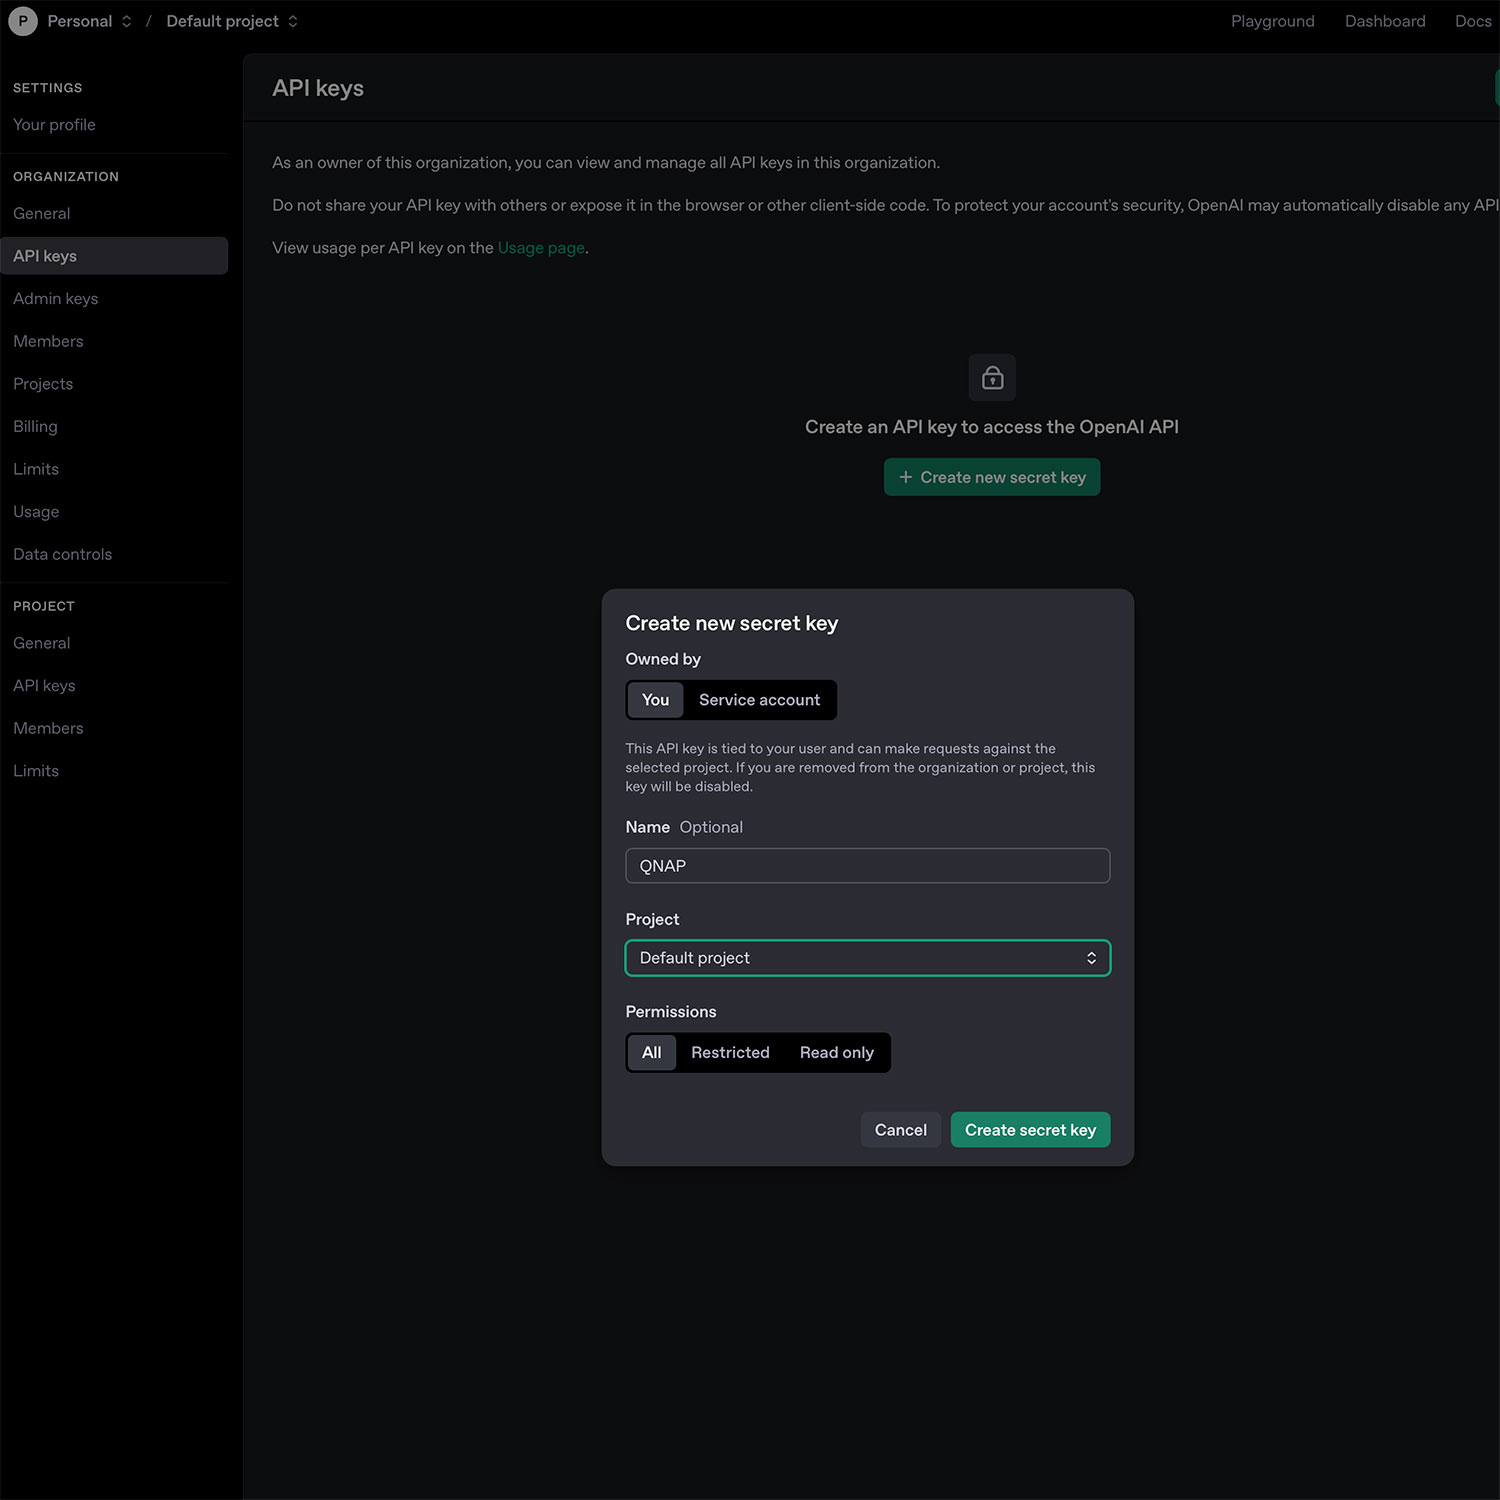Click the Personal organization avatar icon

coord(23,21)
